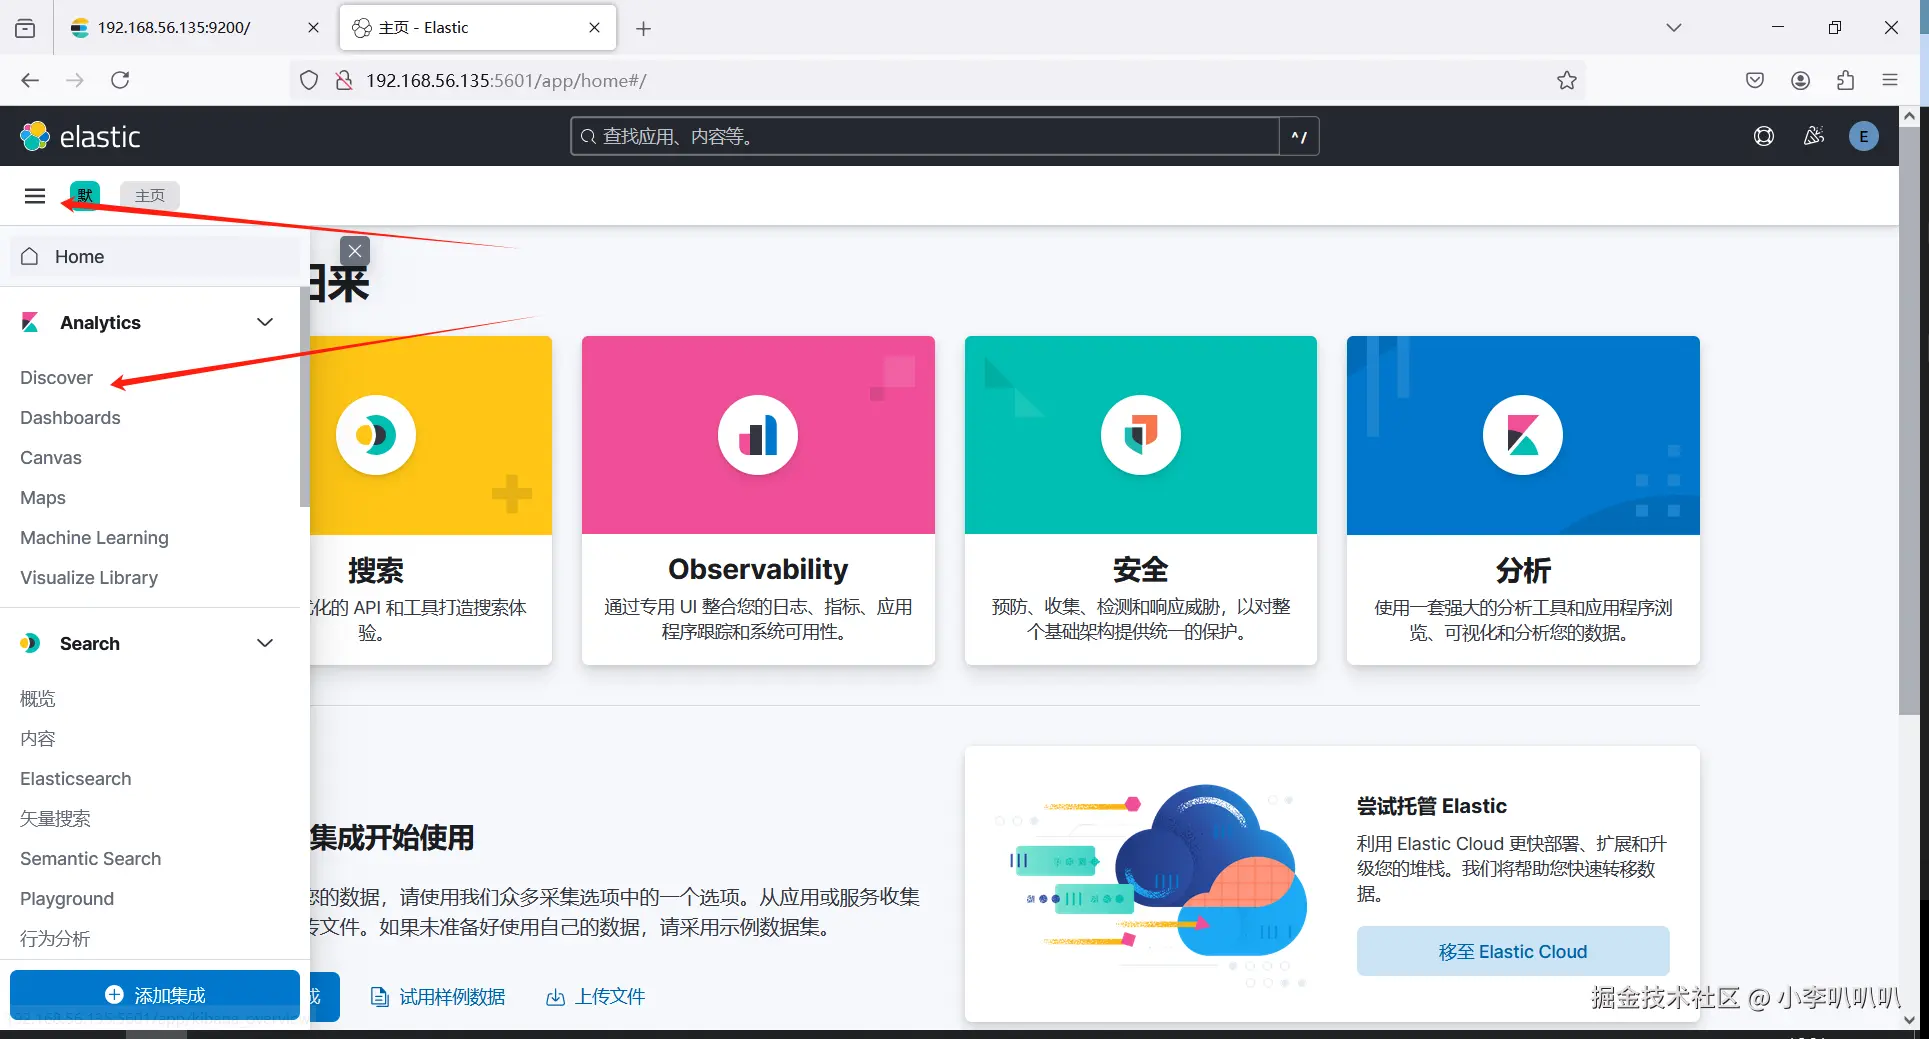Open 行为分析 in the sidebar

55,938
